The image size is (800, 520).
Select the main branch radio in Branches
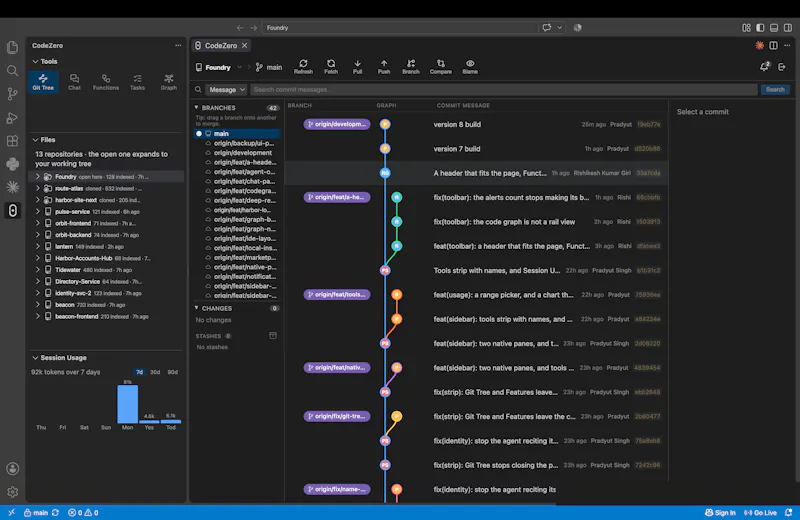click(199, 134)
